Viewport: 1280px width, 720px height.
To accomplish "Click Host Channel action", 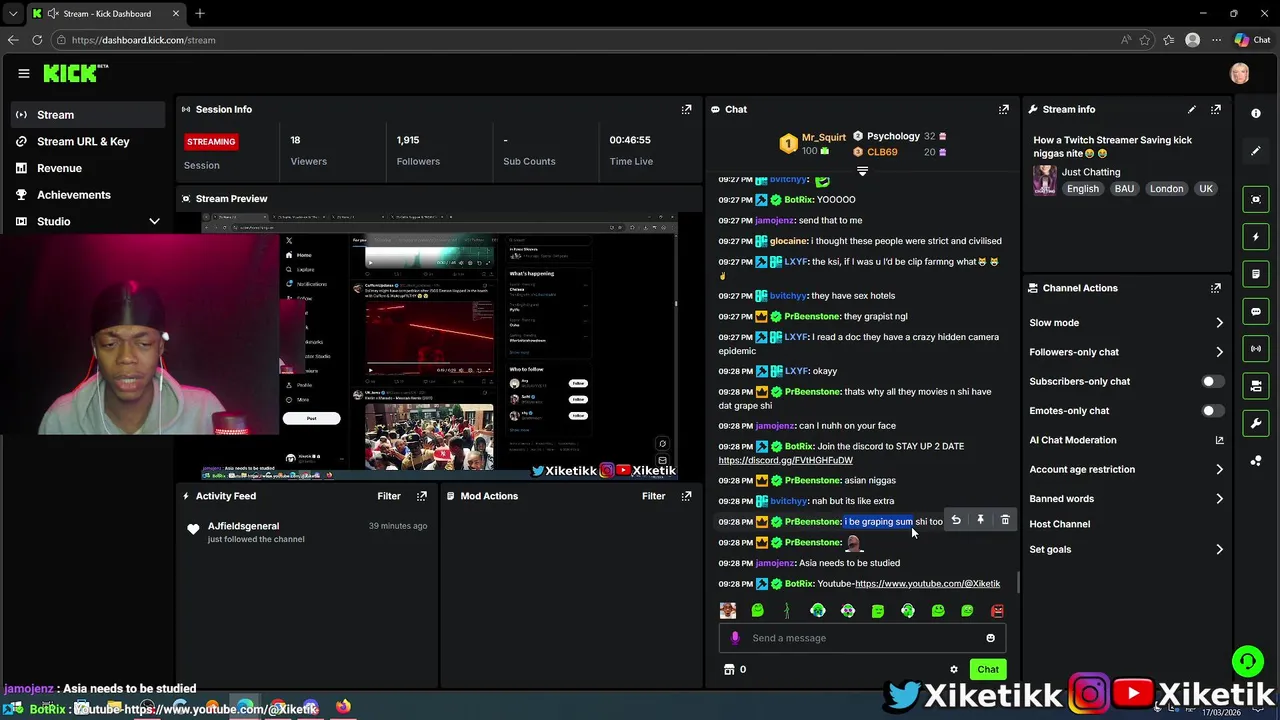I will click(1059, 524).
